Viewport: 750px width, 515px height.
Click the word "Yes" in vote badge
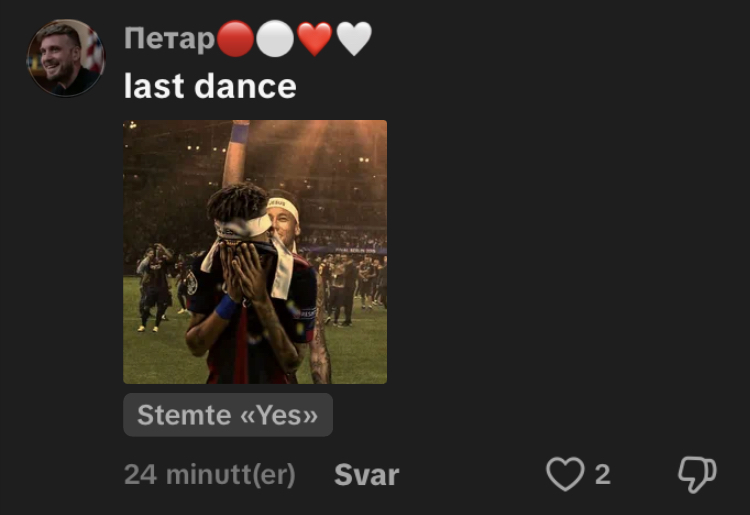[279, 415]
